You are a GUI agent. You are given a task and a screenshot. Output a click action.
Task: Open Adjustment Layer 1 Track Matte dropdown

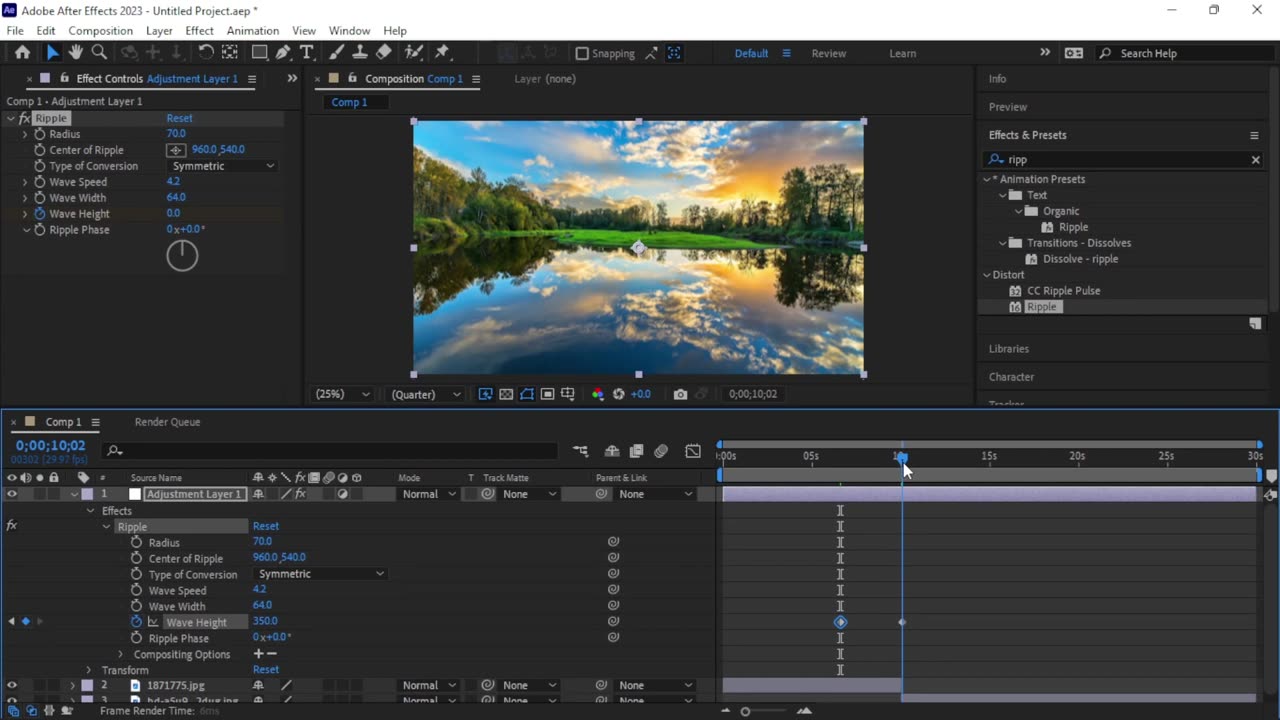click(530, 494)
